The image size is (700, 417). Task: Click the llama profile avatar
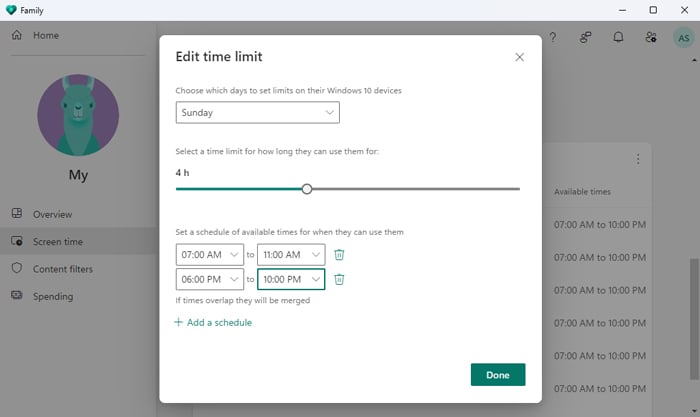pos(78,115)
